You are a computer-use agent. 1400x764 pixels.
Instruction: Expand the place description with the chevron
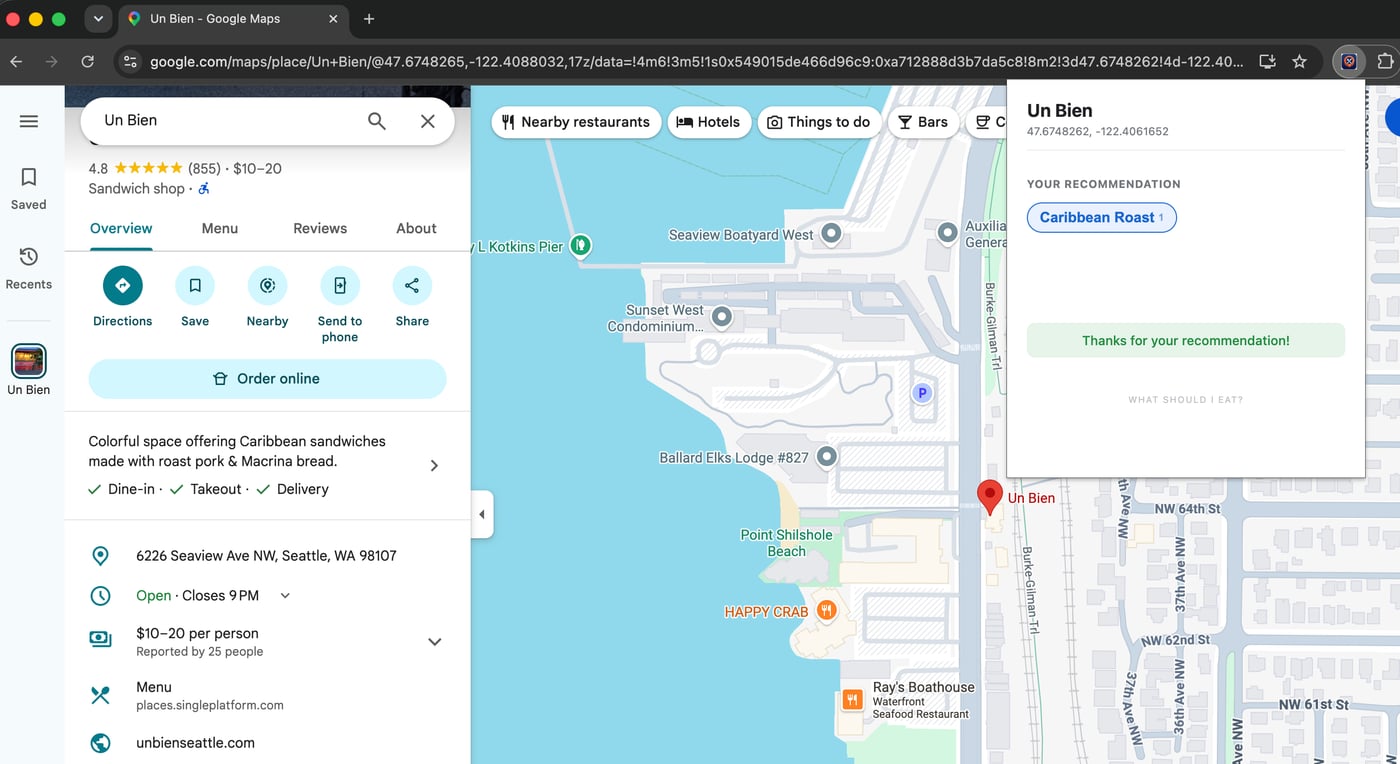click(x=434, y=465)
